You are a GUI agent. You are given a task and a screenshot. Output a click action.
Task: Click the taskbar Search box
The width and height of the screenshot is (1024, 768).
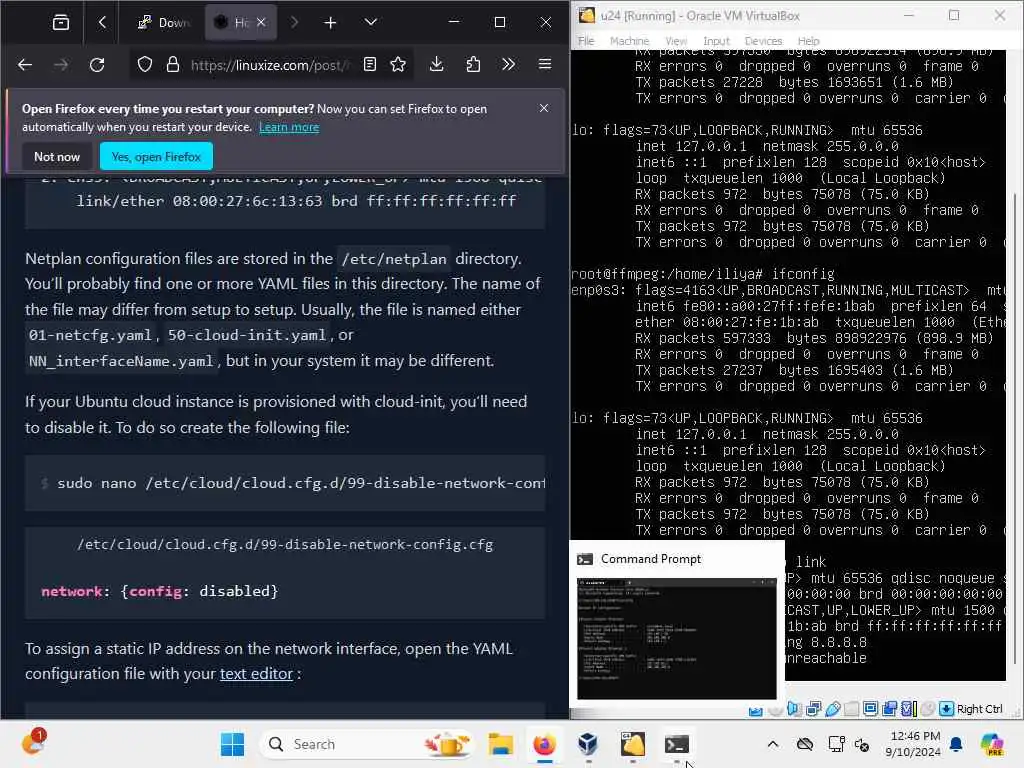pyautogui.click(x=368, y=744)
